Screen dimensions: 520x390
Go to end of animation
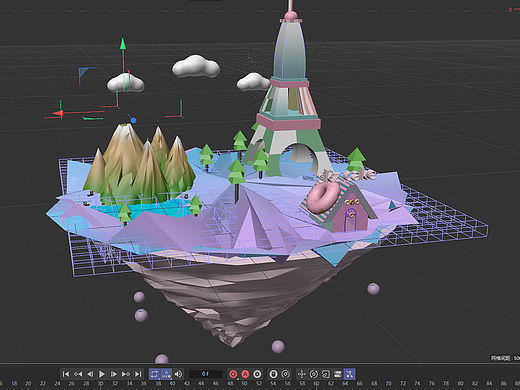(x=138, y=374)
